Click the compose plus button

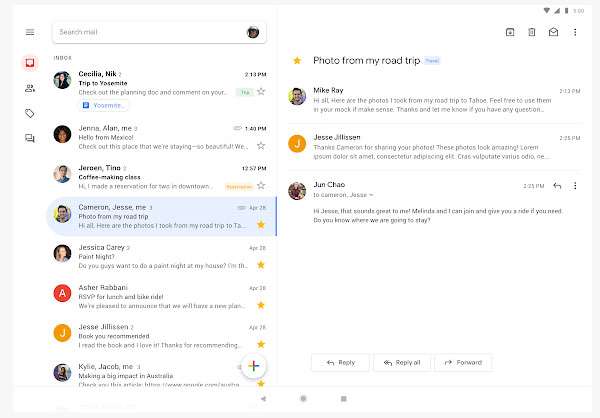[x=254, y=366]
